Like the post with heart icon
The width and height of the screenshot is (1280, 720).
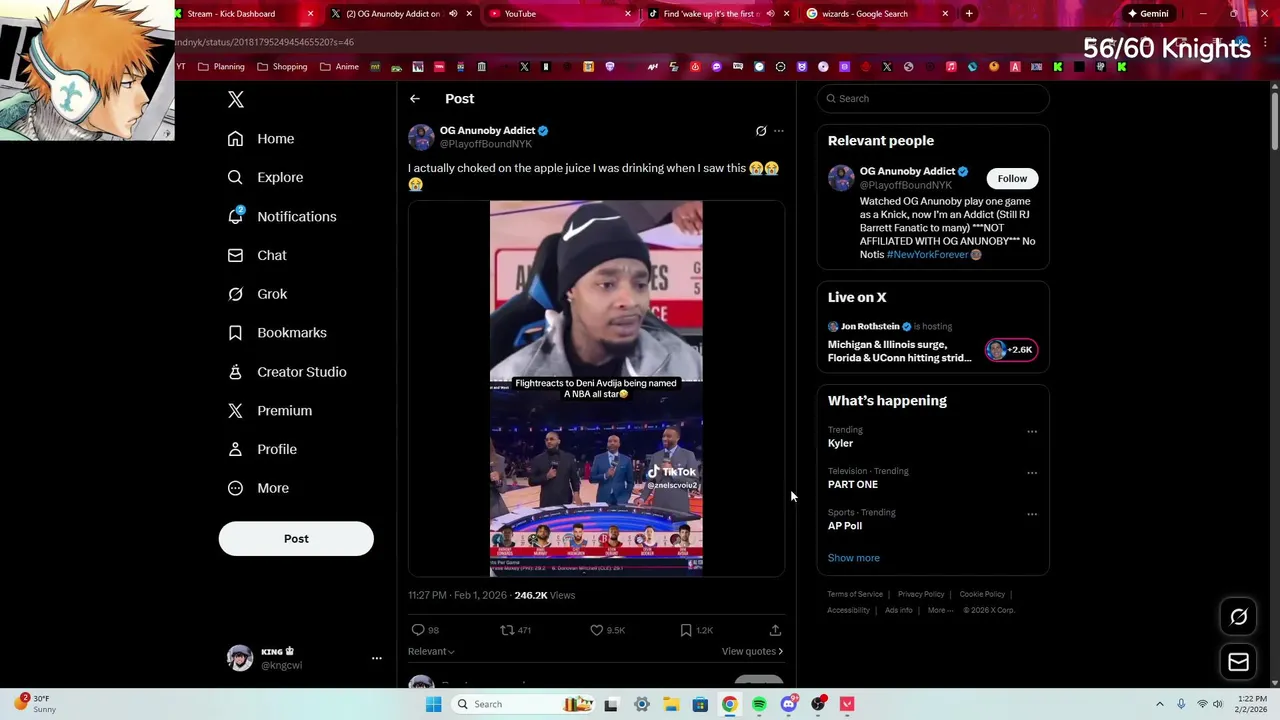pos(597,630)
